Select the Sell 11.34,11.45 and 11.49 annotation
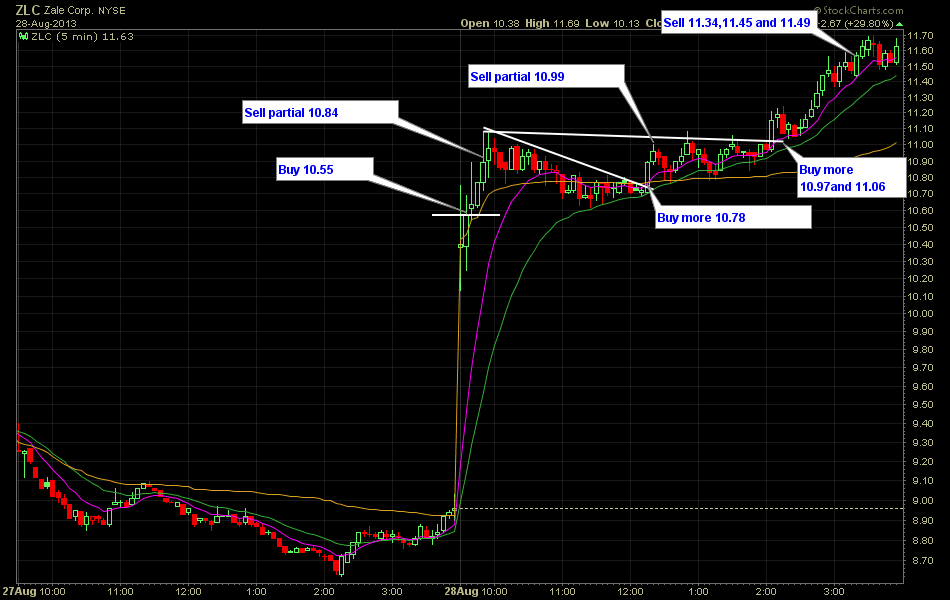 coord(737,23)
